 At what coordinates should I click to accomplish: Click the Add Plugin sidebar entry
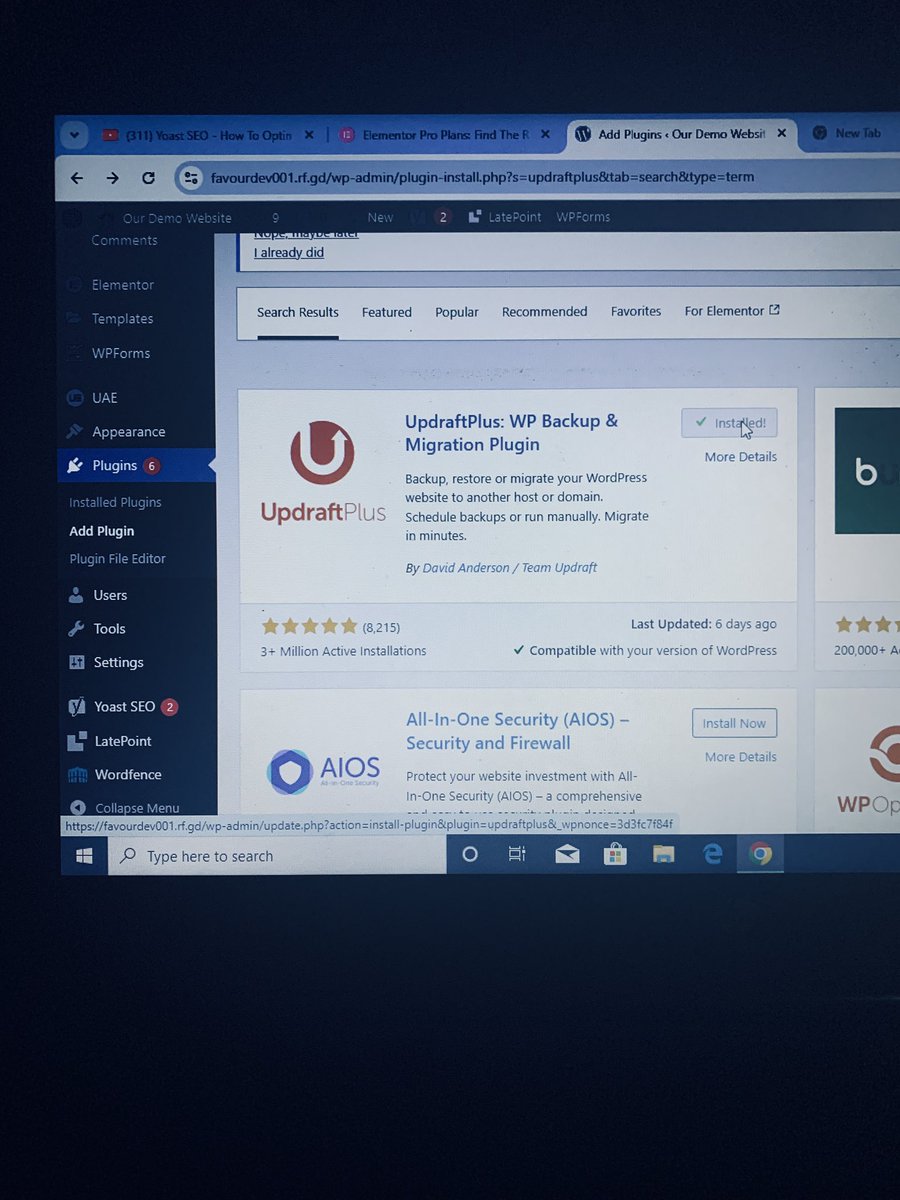[101, 530]
